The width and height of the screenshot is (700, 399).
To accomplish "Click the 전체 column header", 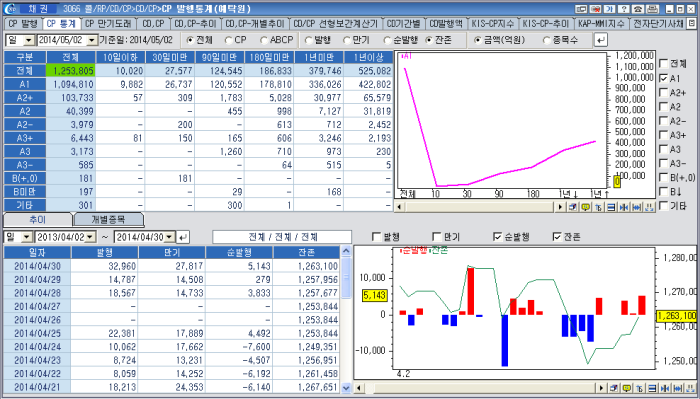I will point(71,57).
